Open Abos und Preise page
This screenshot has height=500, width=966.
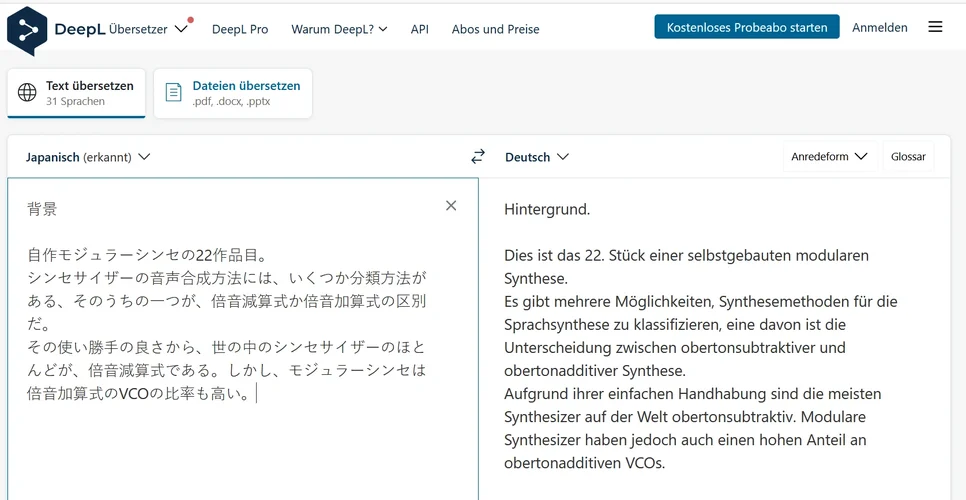(x=495, y=29)
